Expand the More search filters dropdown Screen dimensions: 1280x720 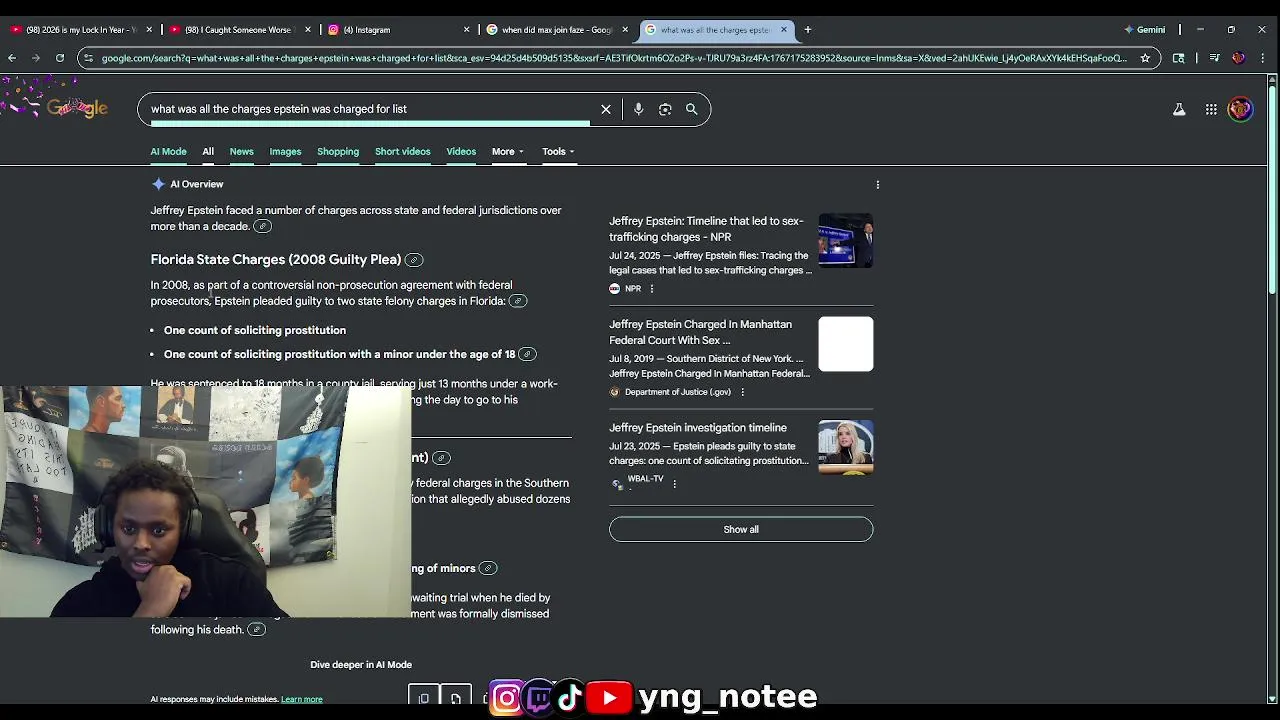pyautogui.click(x=507, y=152)
